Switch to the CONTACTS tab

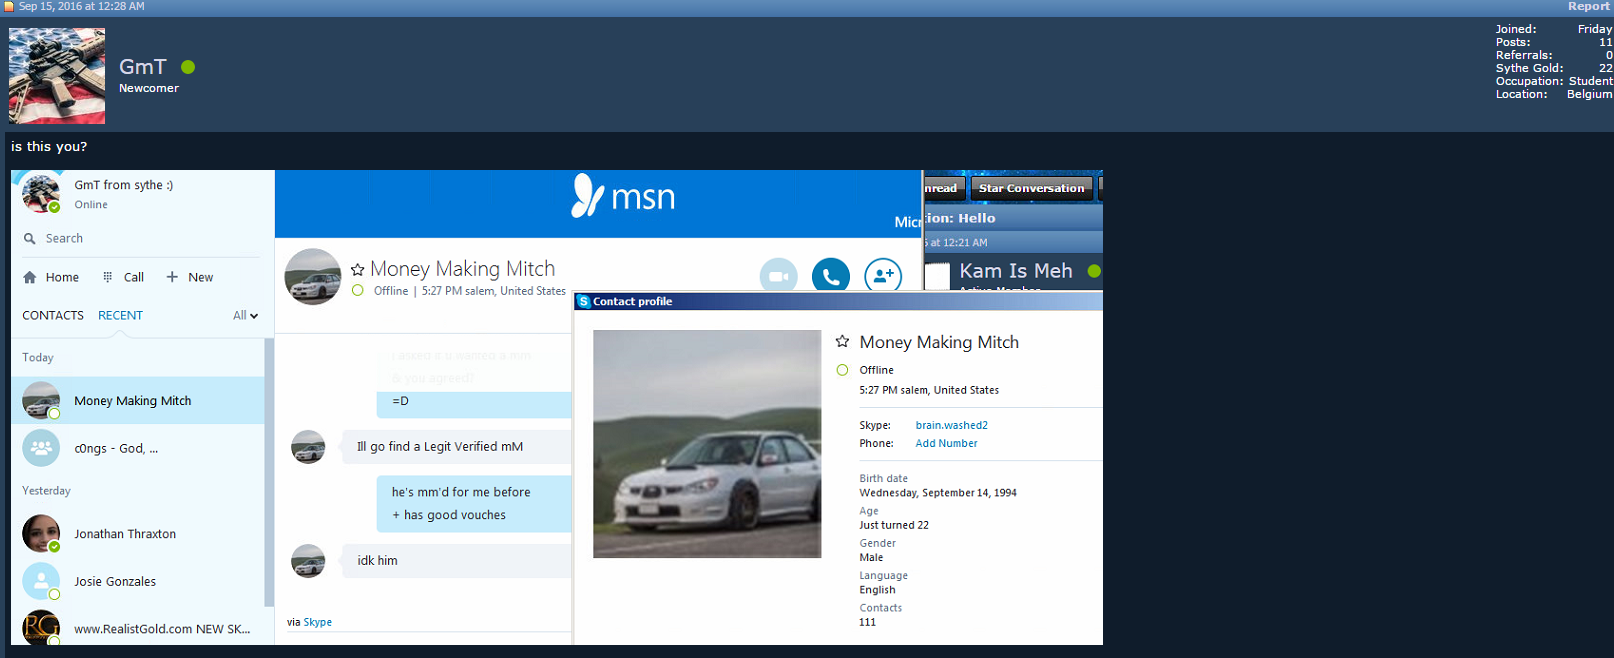tap(53, 315)
